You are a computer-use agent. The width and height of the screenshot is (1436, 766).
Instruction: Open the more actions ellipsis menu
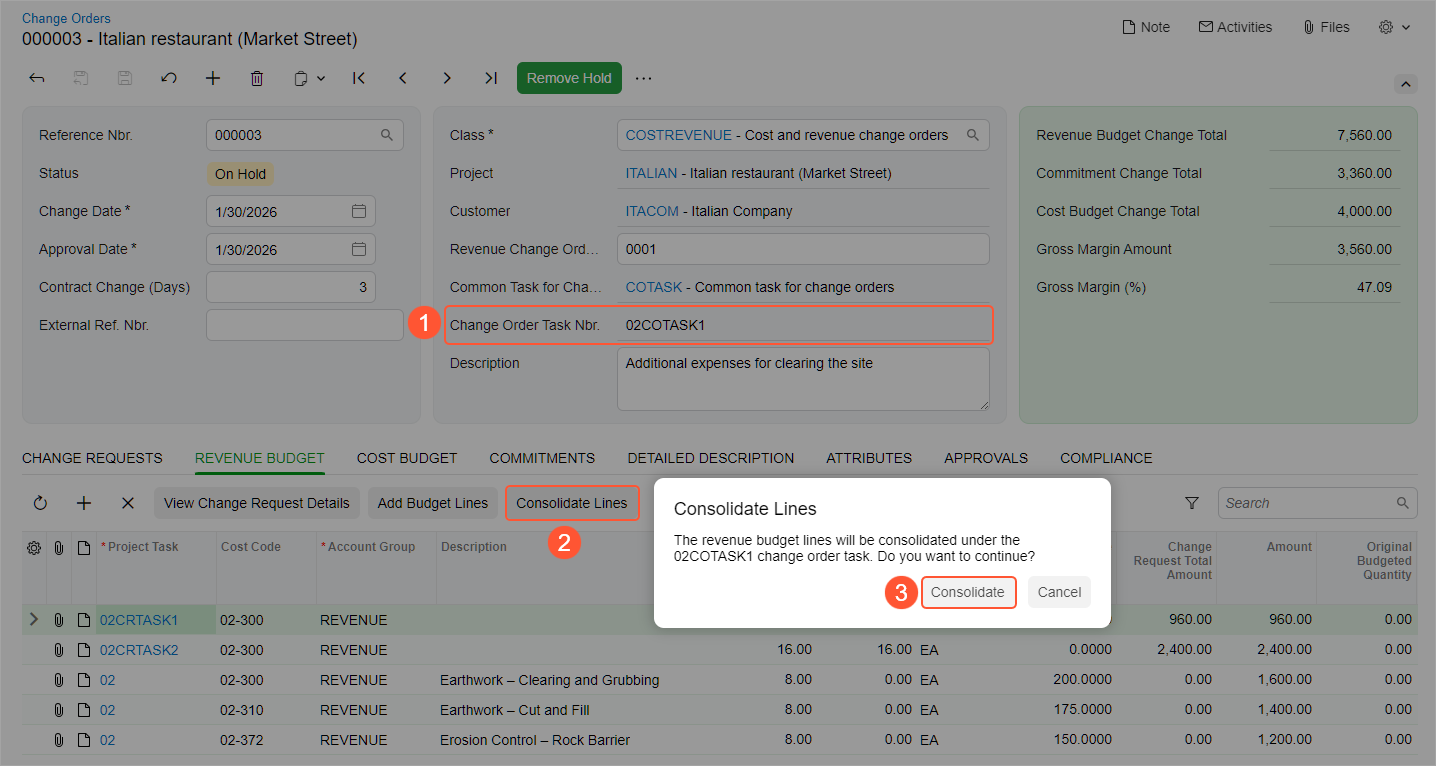[x=643, y=78]
